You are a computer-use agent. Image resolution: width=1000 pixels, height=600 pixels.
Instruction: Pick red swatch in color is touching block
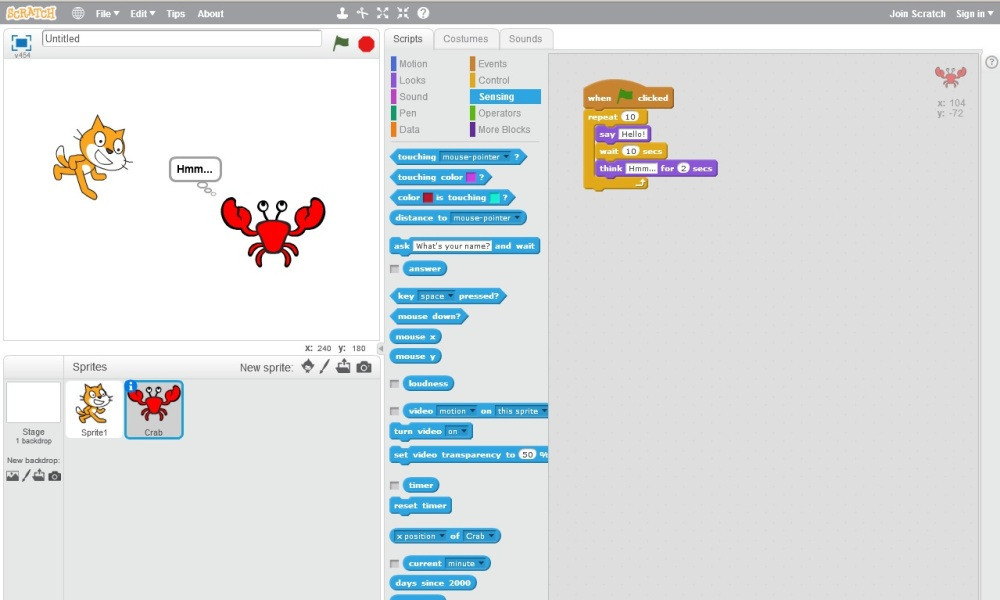(x=428, y=198)
